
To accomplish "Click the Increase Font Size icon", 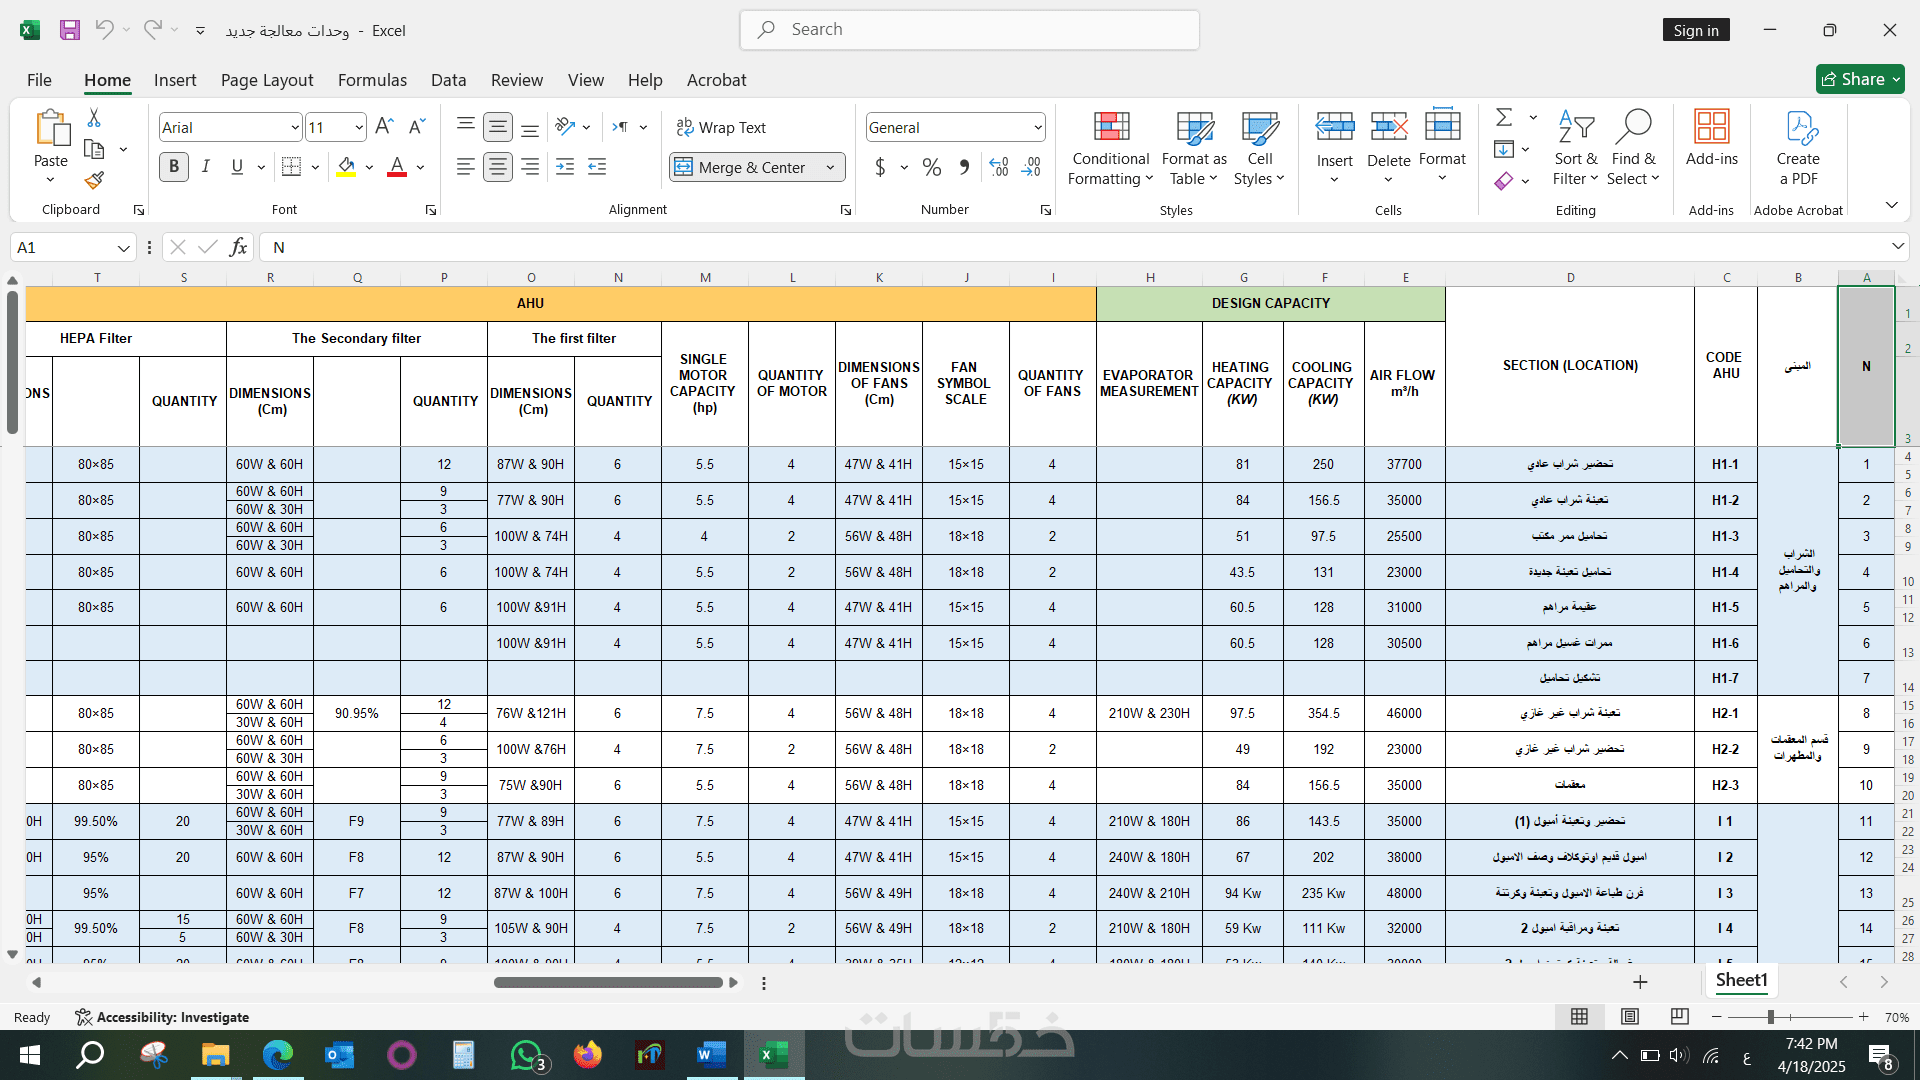I will (384, 127).
